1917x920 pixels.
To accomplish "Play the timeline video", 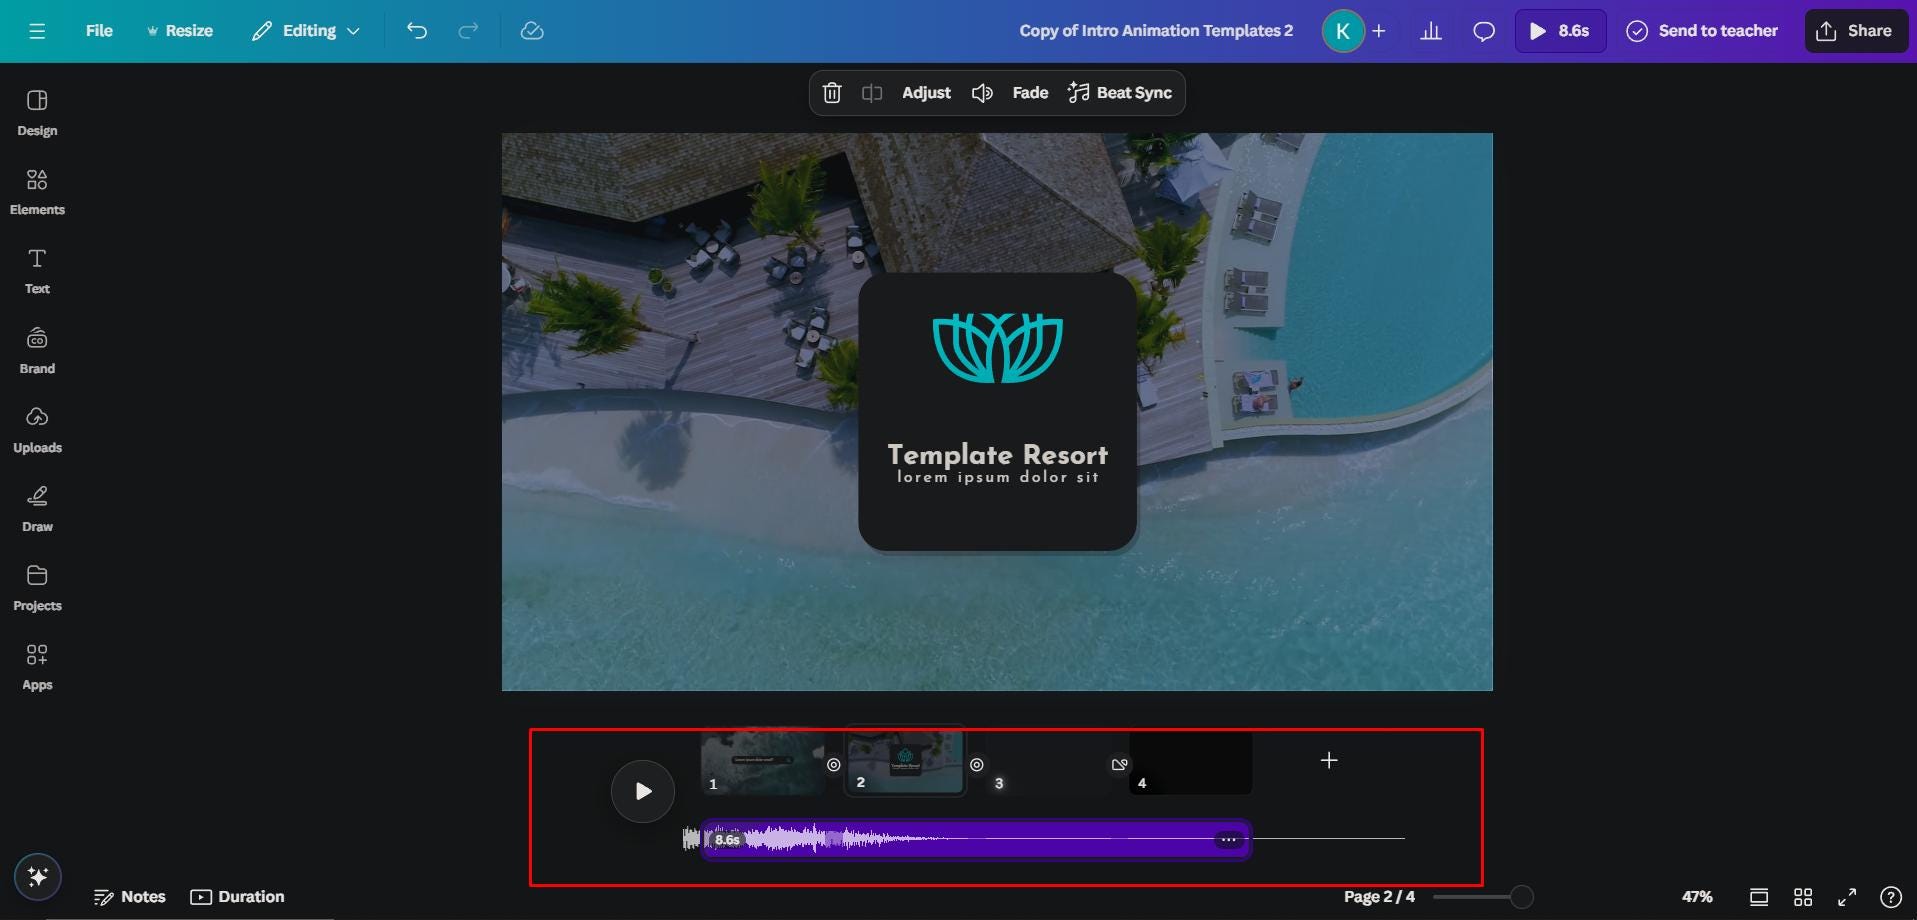I will click(643, 791).
